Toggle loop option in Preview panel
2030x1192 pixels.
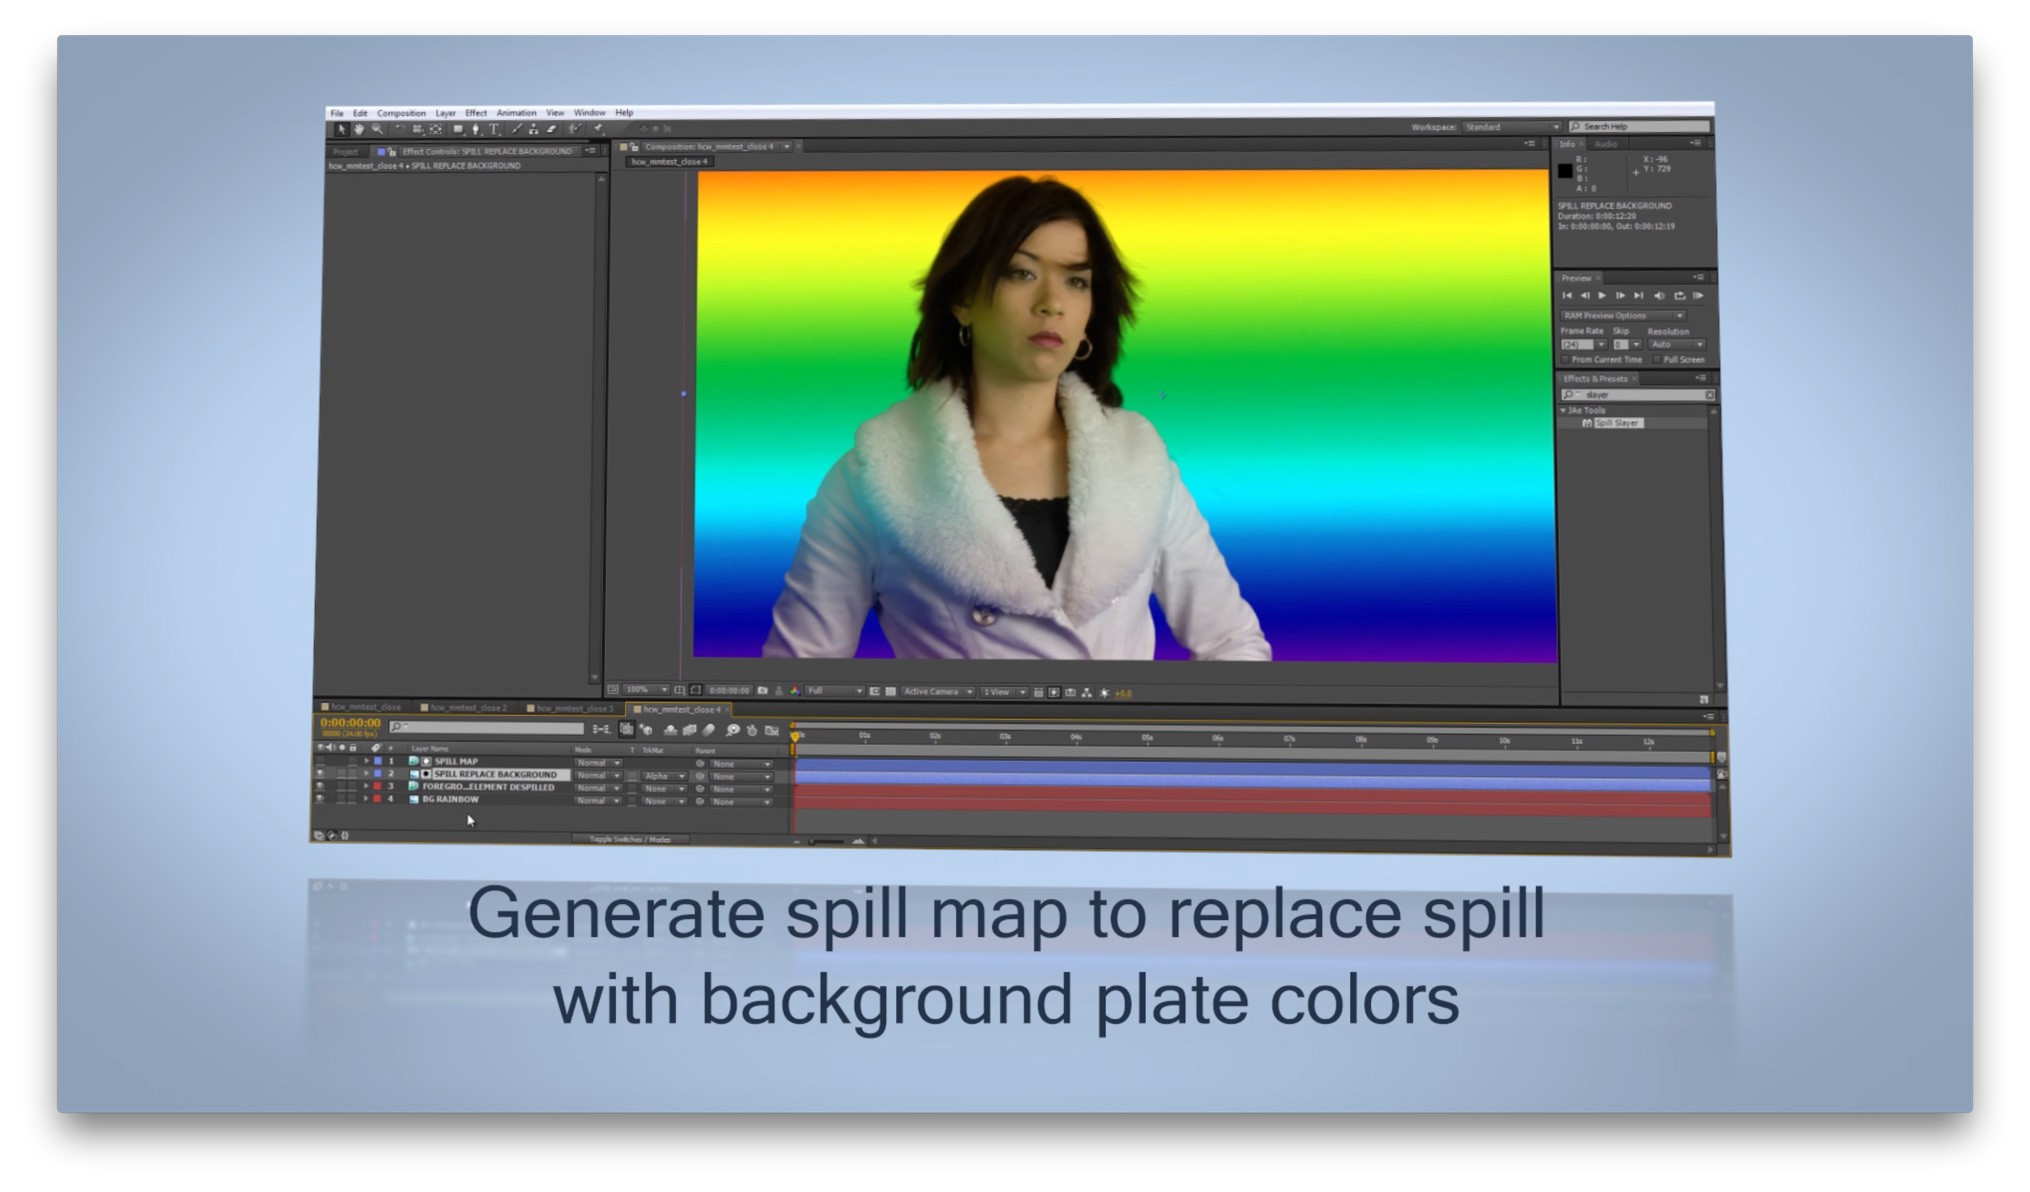pyautogui.click(x=1680, y=296)
